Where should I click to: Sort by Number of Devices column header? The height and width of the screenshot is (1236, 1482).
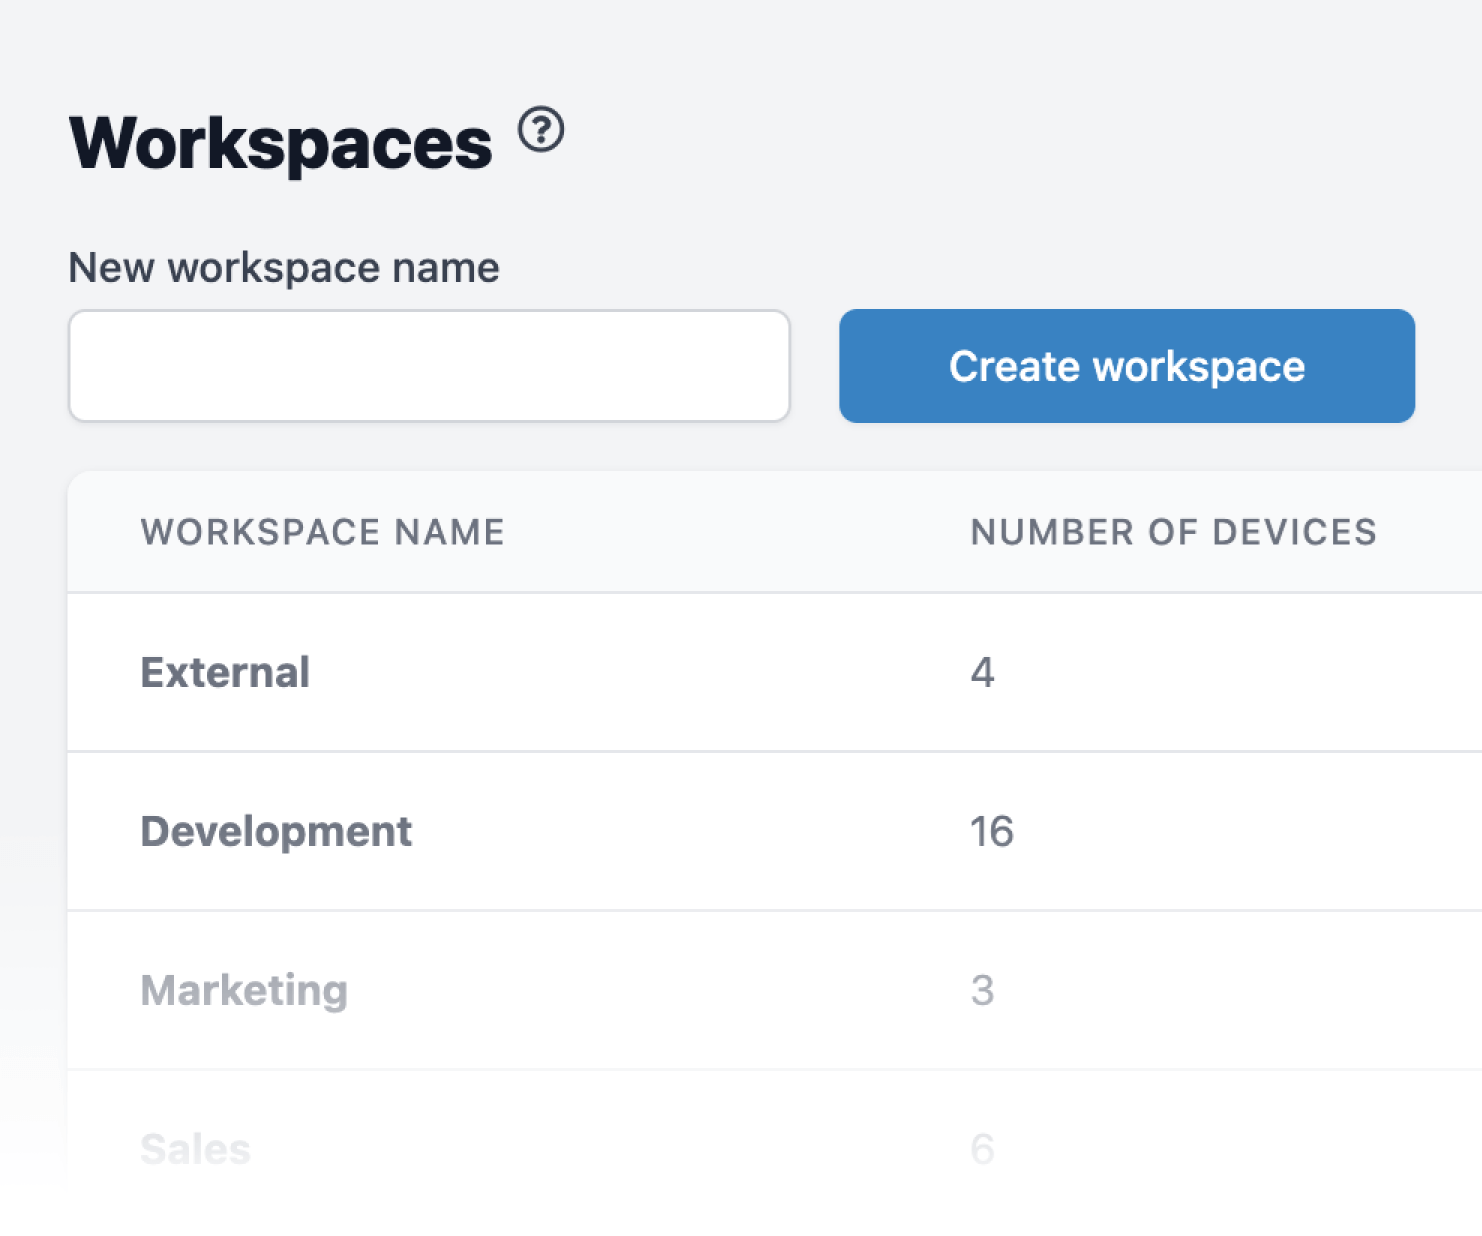coord(1173,532)
